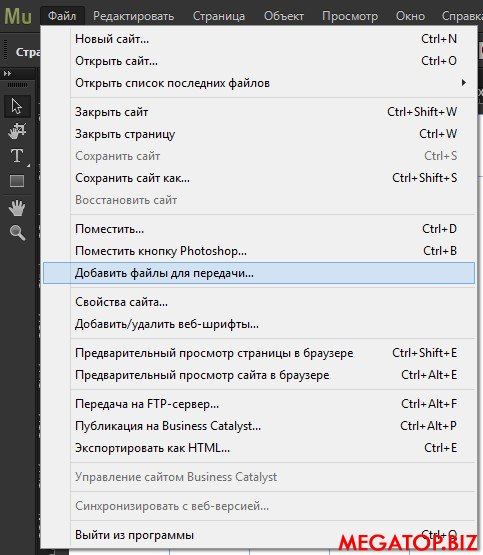Select the Zoom magnifier tool
The height and width of the screenshot is (555, 483).
pos(17,233)
